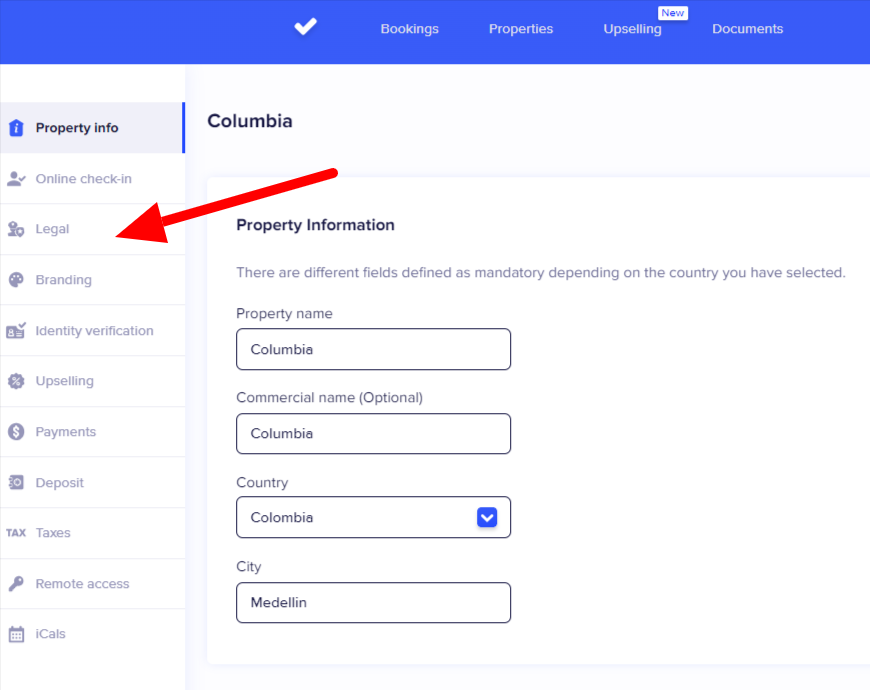Click the Remote access key icon
Screen dimensions: 870x690
point(16,583)
